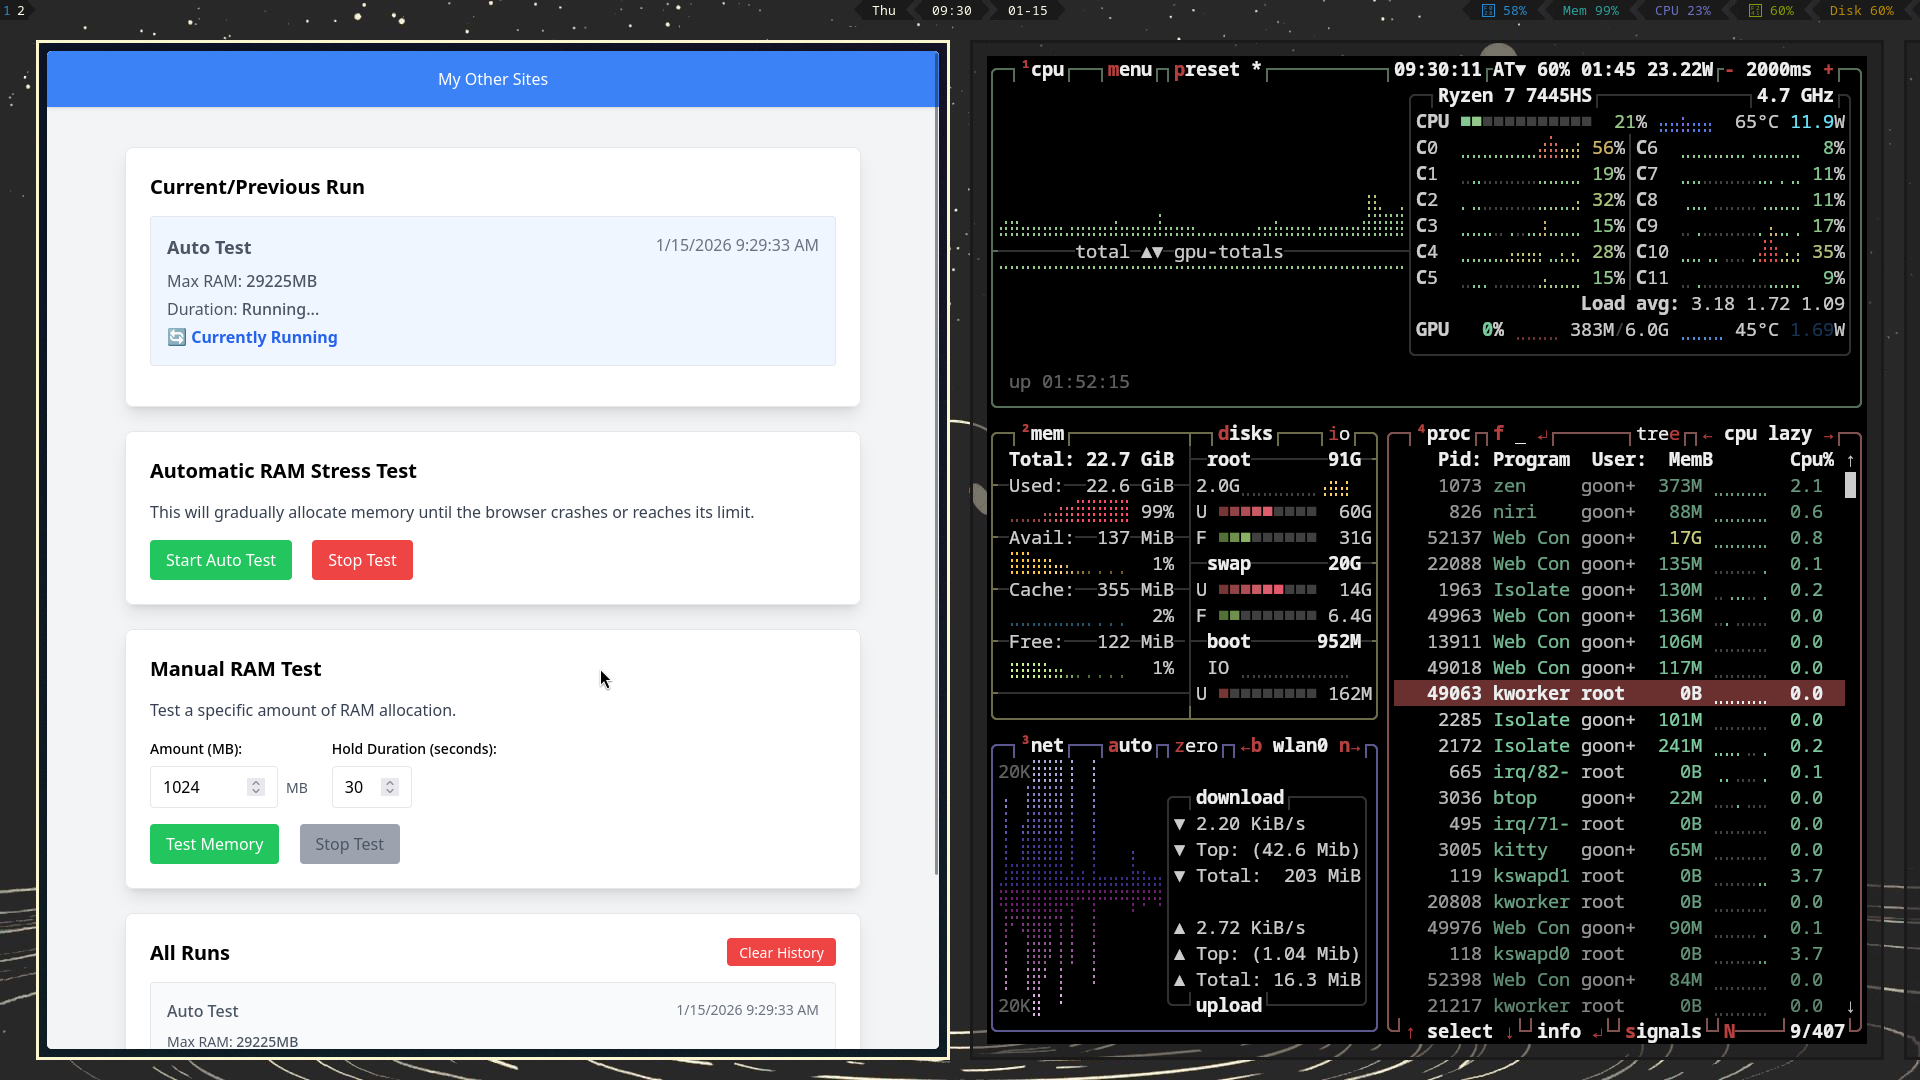Image resolution: width=1920 pixels, height=1080 pixels.
Task: Click left arrow to change proc sorting
Action: click(x=1707, y=435)
